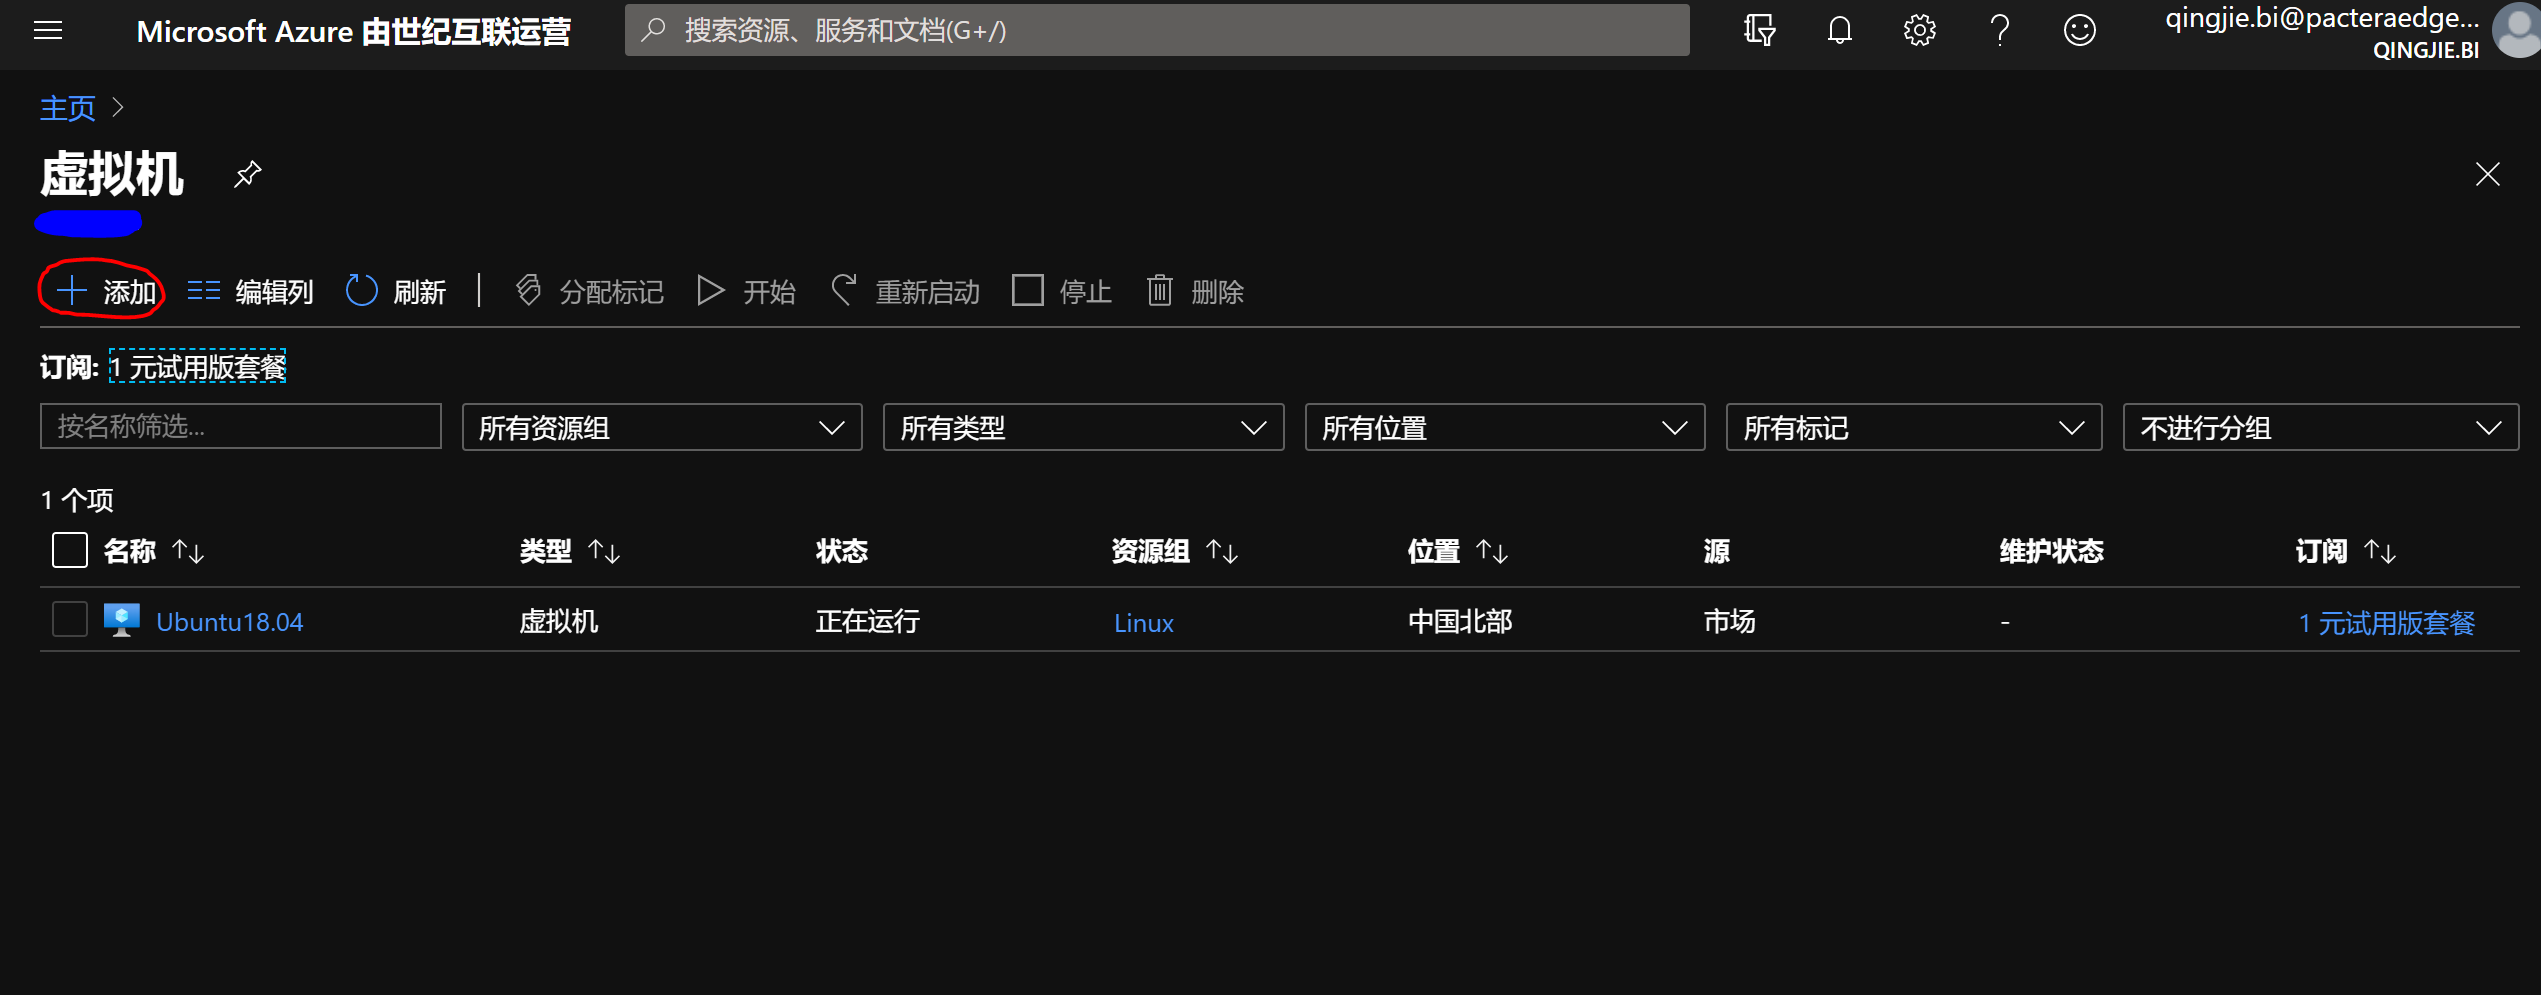Screen dimensions: 2541x995
Task: Check the Ubuntu18.04 row checkbox
Action: [x=70, y=620]
